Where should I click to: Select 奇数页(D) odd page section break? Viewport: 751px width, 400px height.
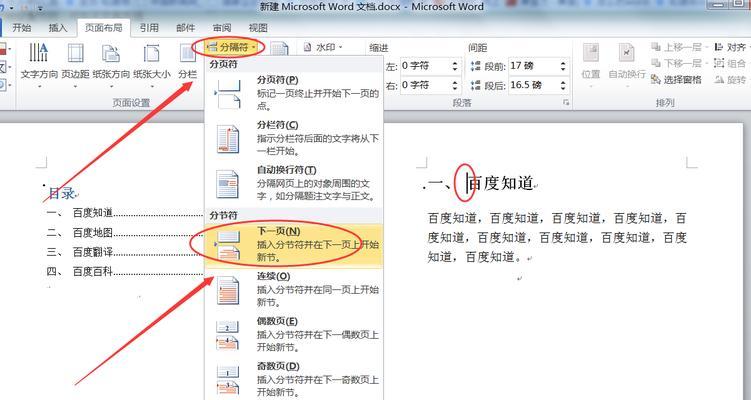(x=294, y=379)
